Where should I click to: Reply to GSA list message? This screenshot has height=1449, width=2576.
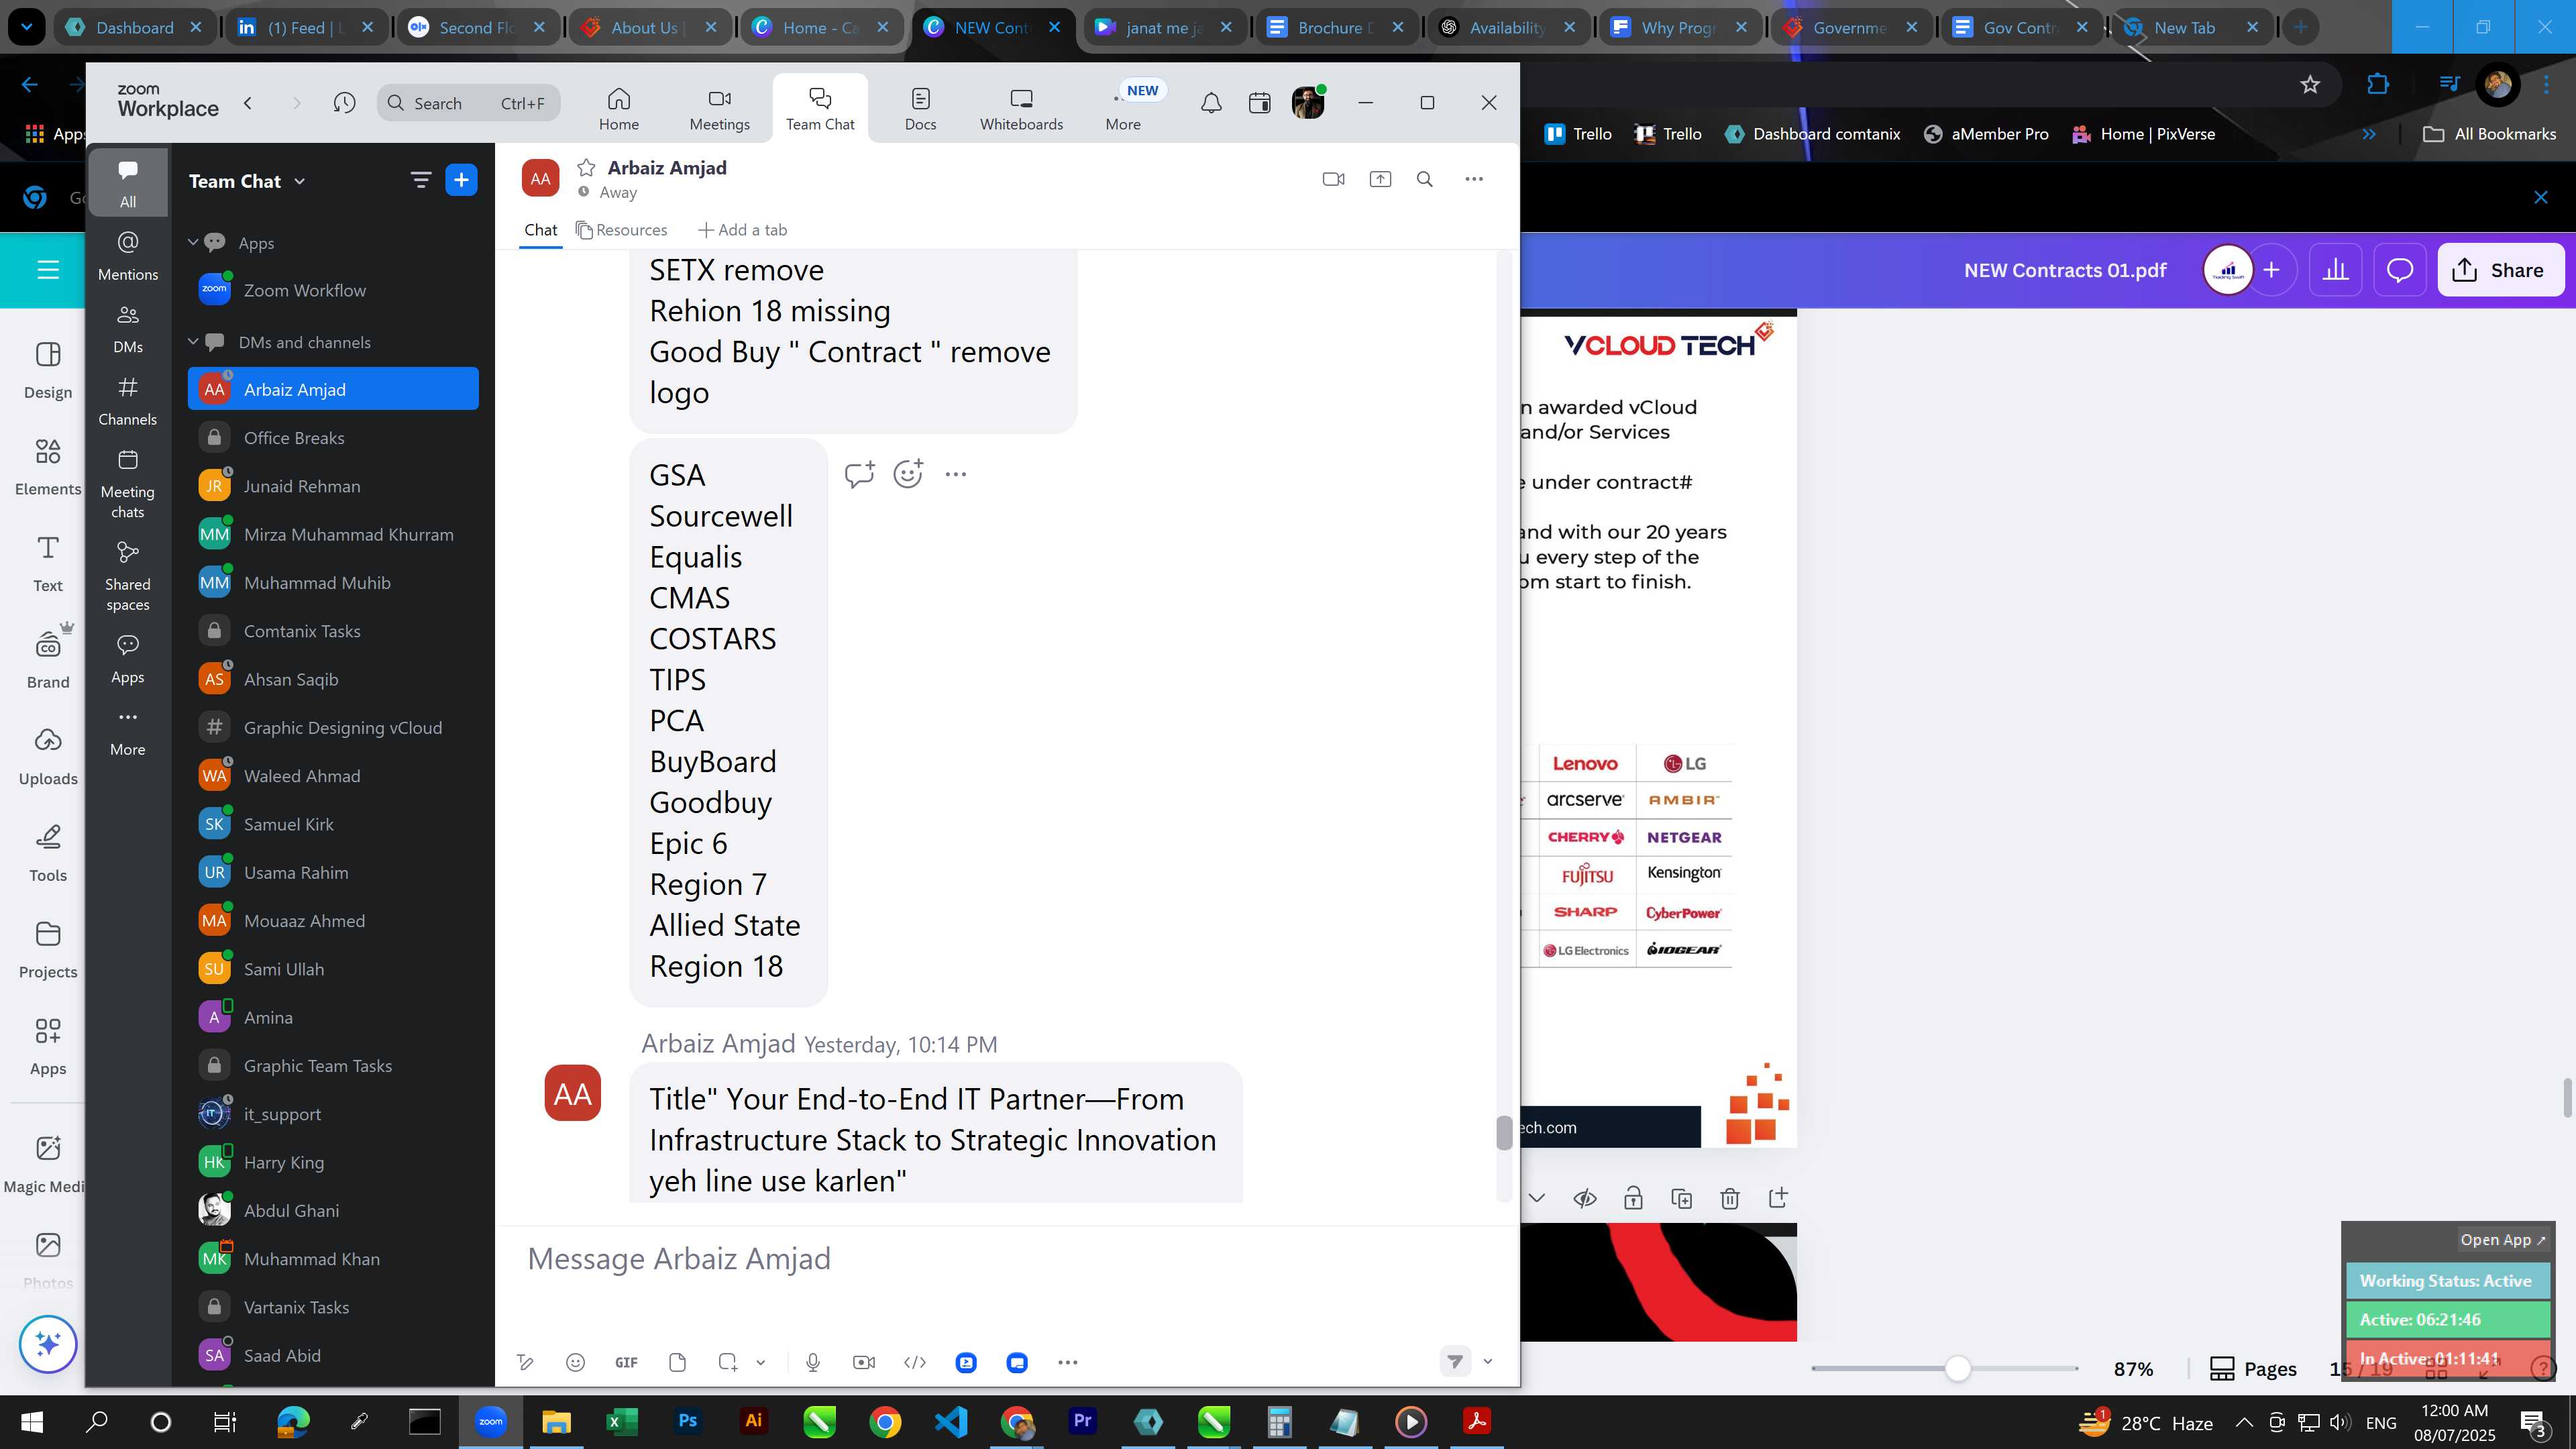pos(859,474)
